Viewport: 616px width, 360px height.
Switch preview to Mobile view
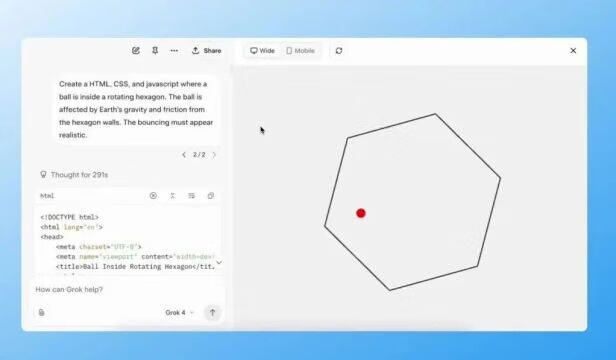[301, 51]
